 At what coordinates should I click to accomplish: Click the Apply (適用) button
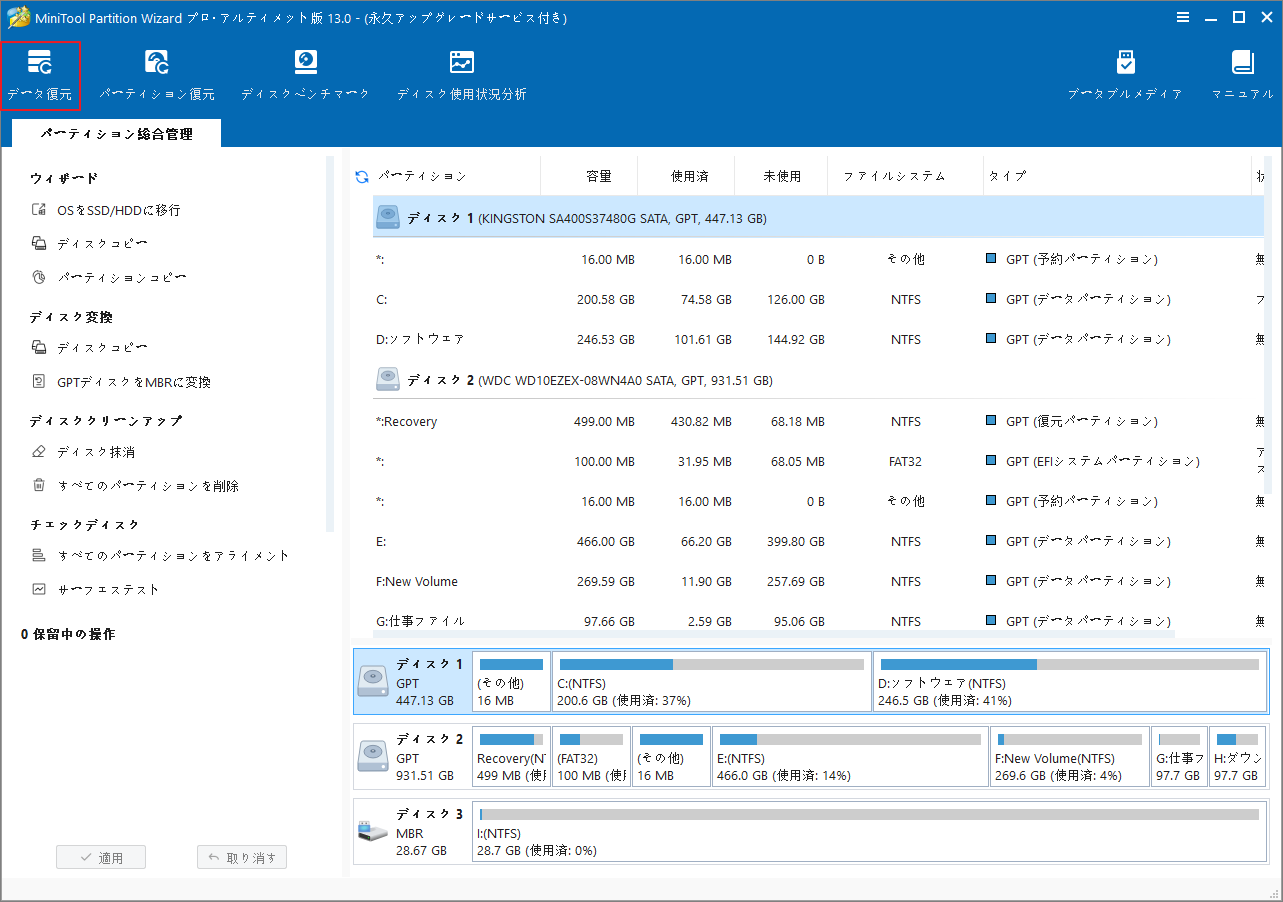tap(100, 856)
